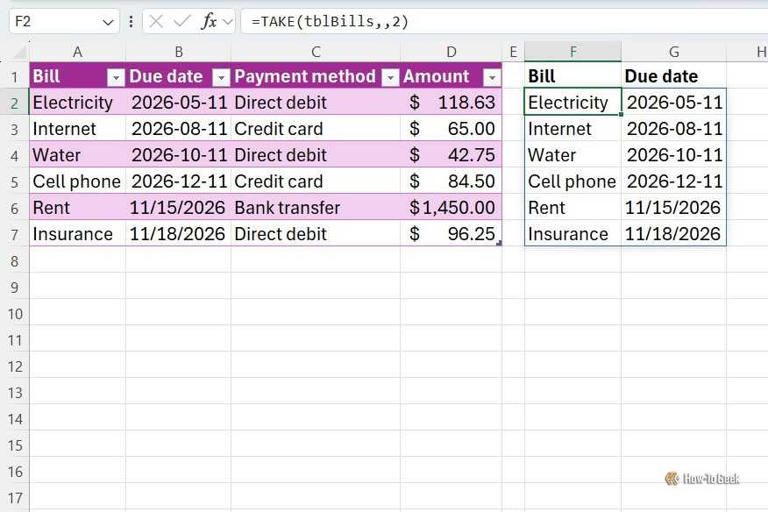Select row 2 header
This screenshot has height=512, width=768.
coord(15,103)
